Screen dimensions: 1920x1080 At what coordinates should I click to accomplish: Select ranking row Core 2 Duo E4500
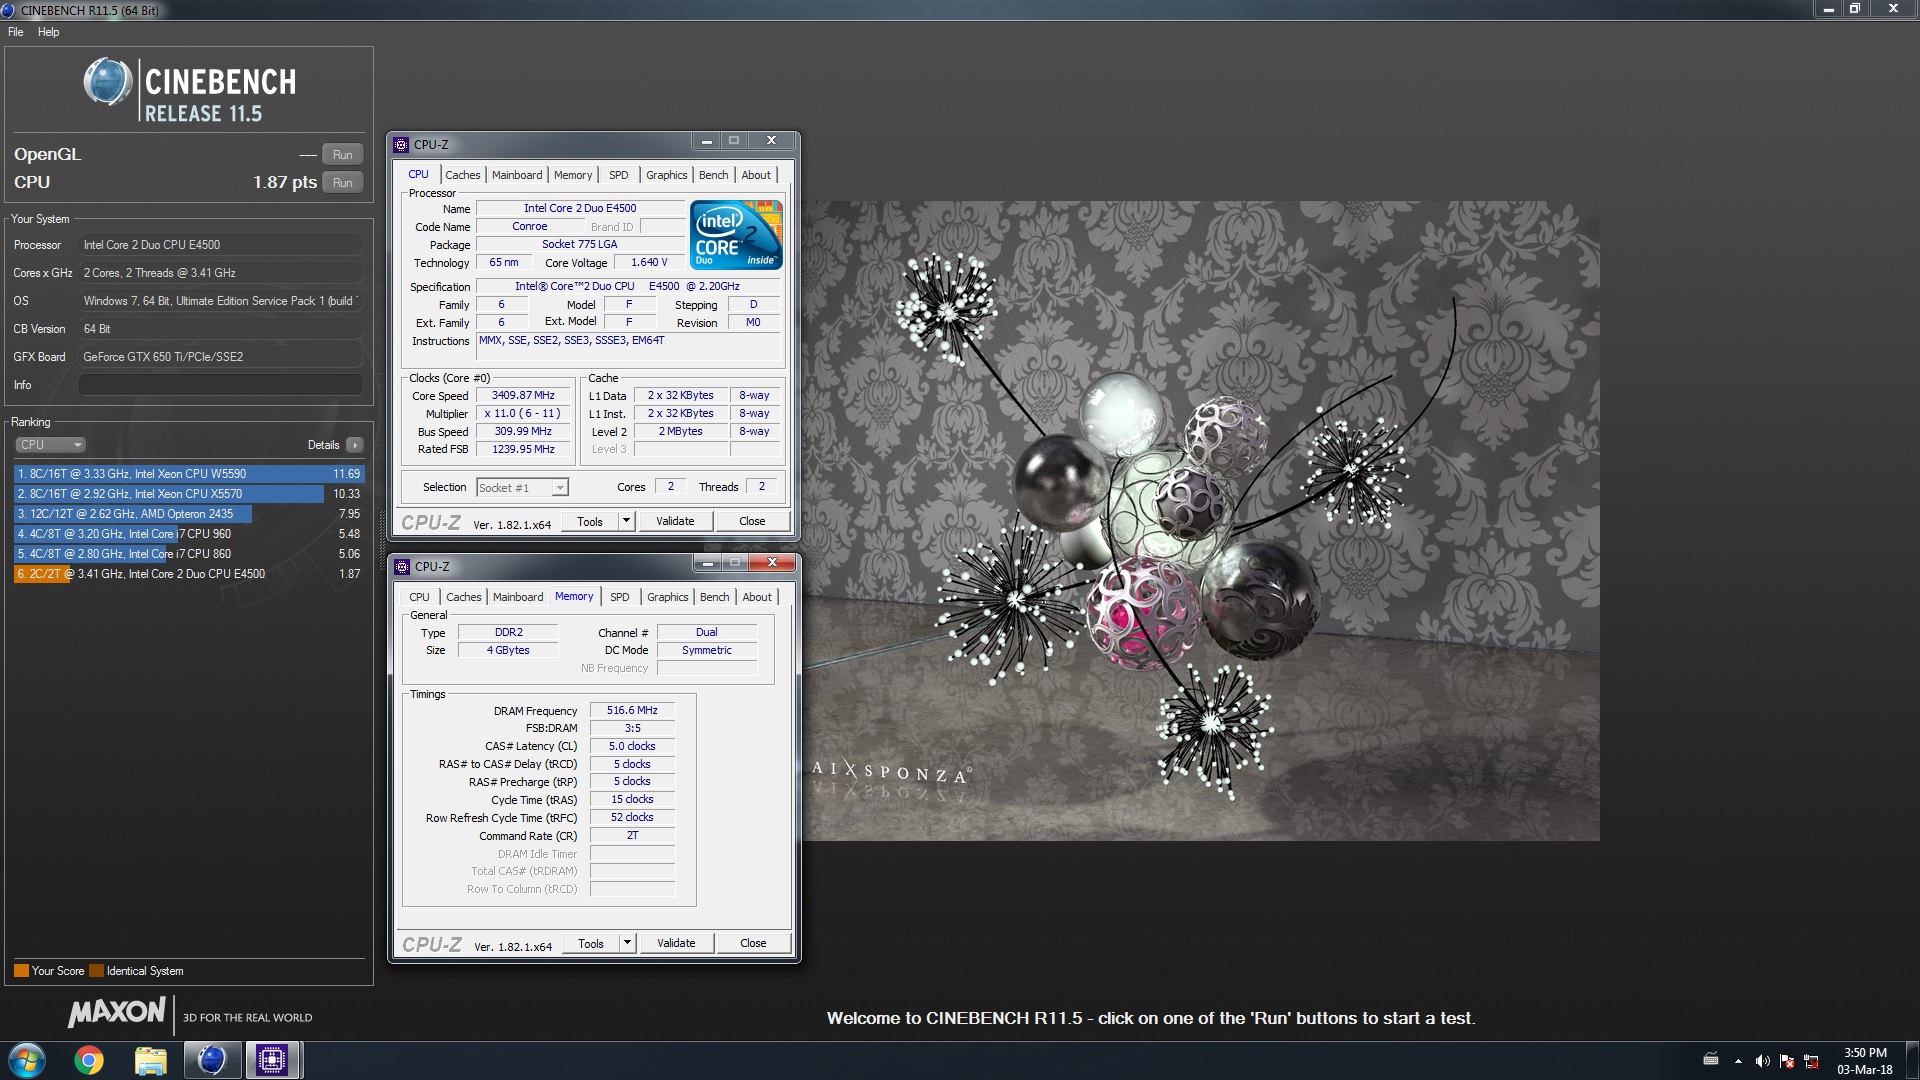[x=189, y=574]
